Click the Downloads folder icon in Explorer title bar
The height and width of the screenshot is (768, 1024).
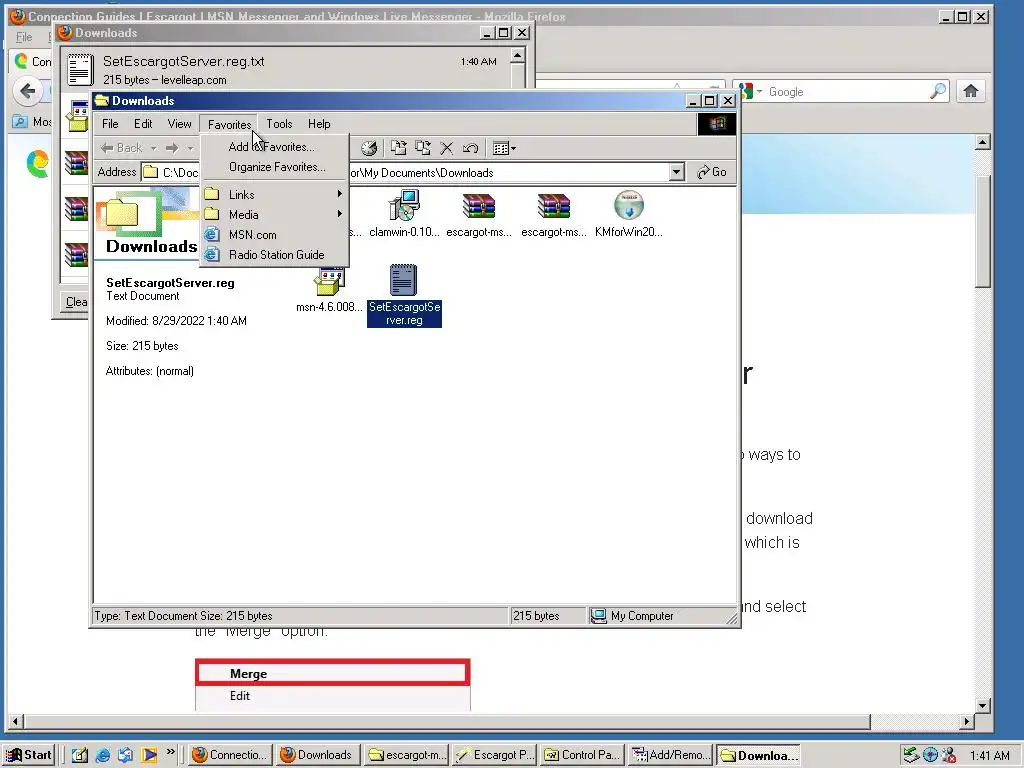point(101,101)
